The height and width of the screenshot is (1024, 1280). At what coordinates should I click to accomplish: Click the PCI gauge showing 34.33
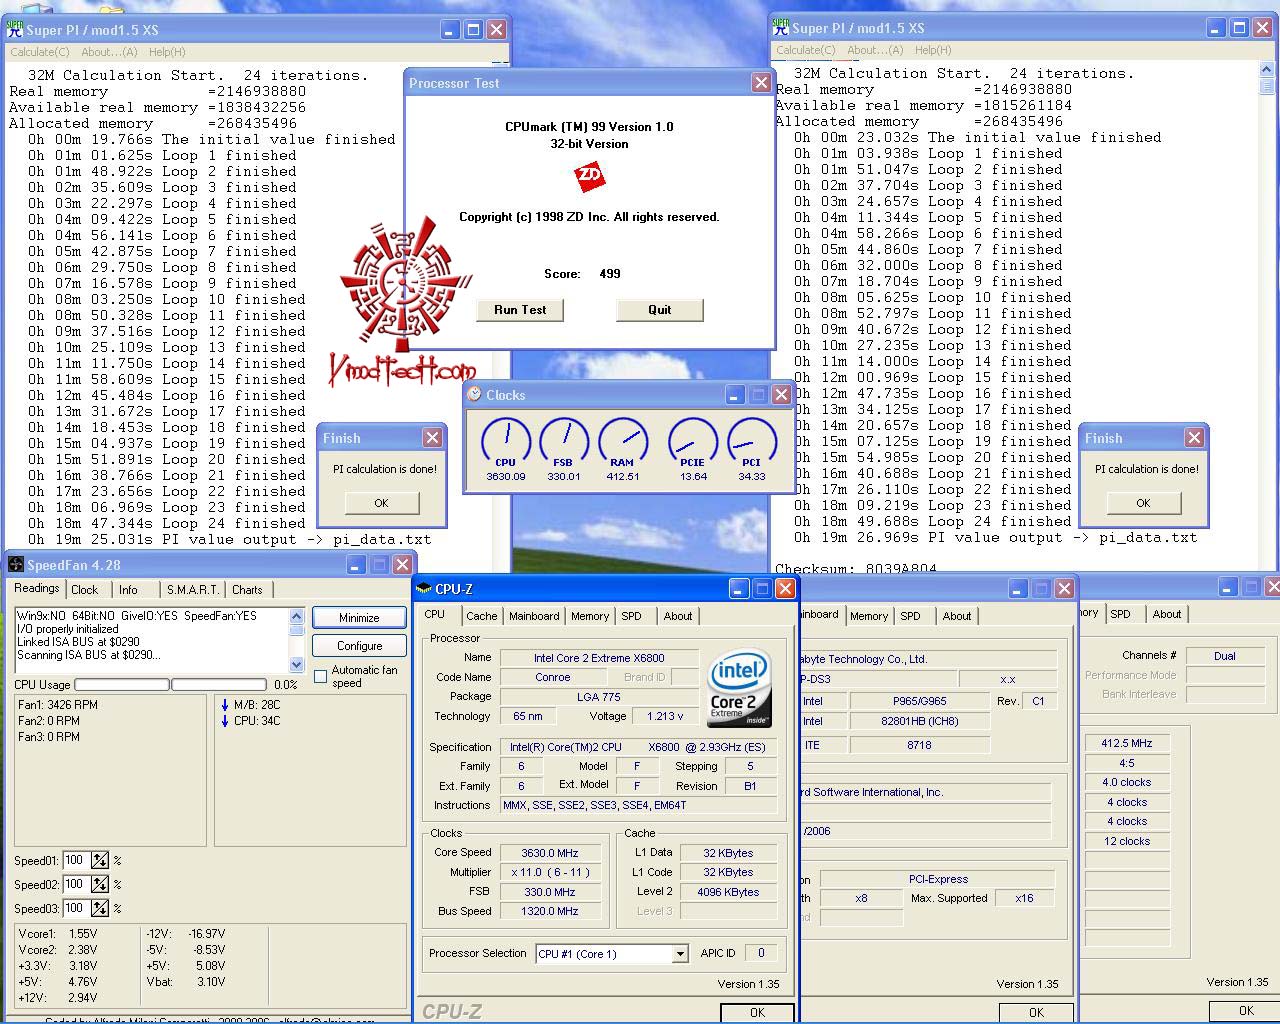(x=752, y=442)
